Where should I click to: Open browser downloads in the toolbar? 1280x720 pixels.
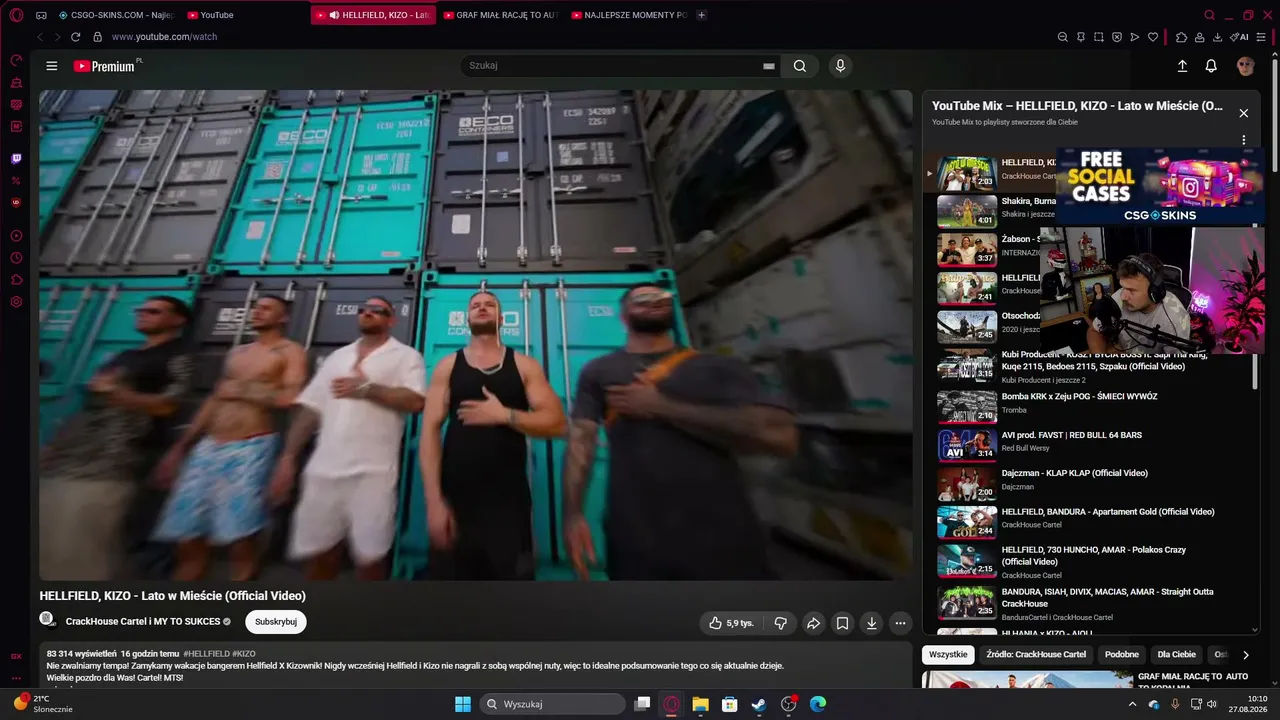[x=1218, y=37]
